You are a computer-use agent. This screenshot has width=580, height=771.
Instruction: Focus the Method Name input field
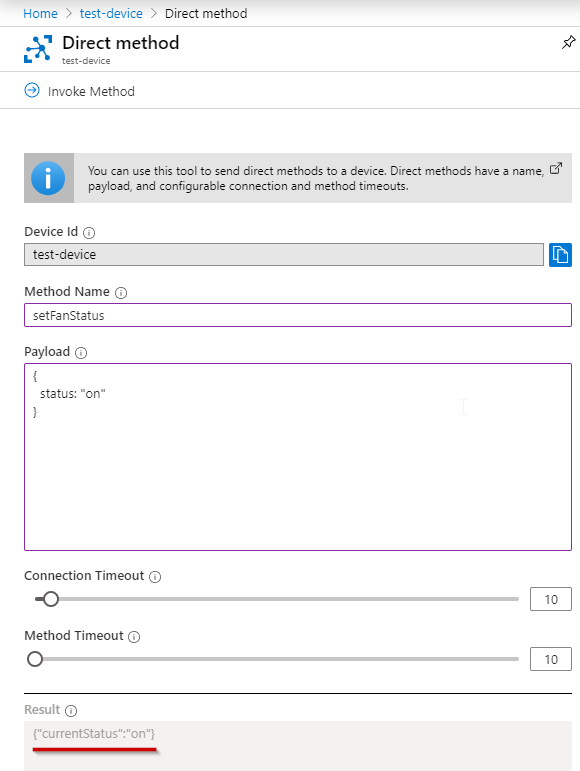tap(298, 315)
